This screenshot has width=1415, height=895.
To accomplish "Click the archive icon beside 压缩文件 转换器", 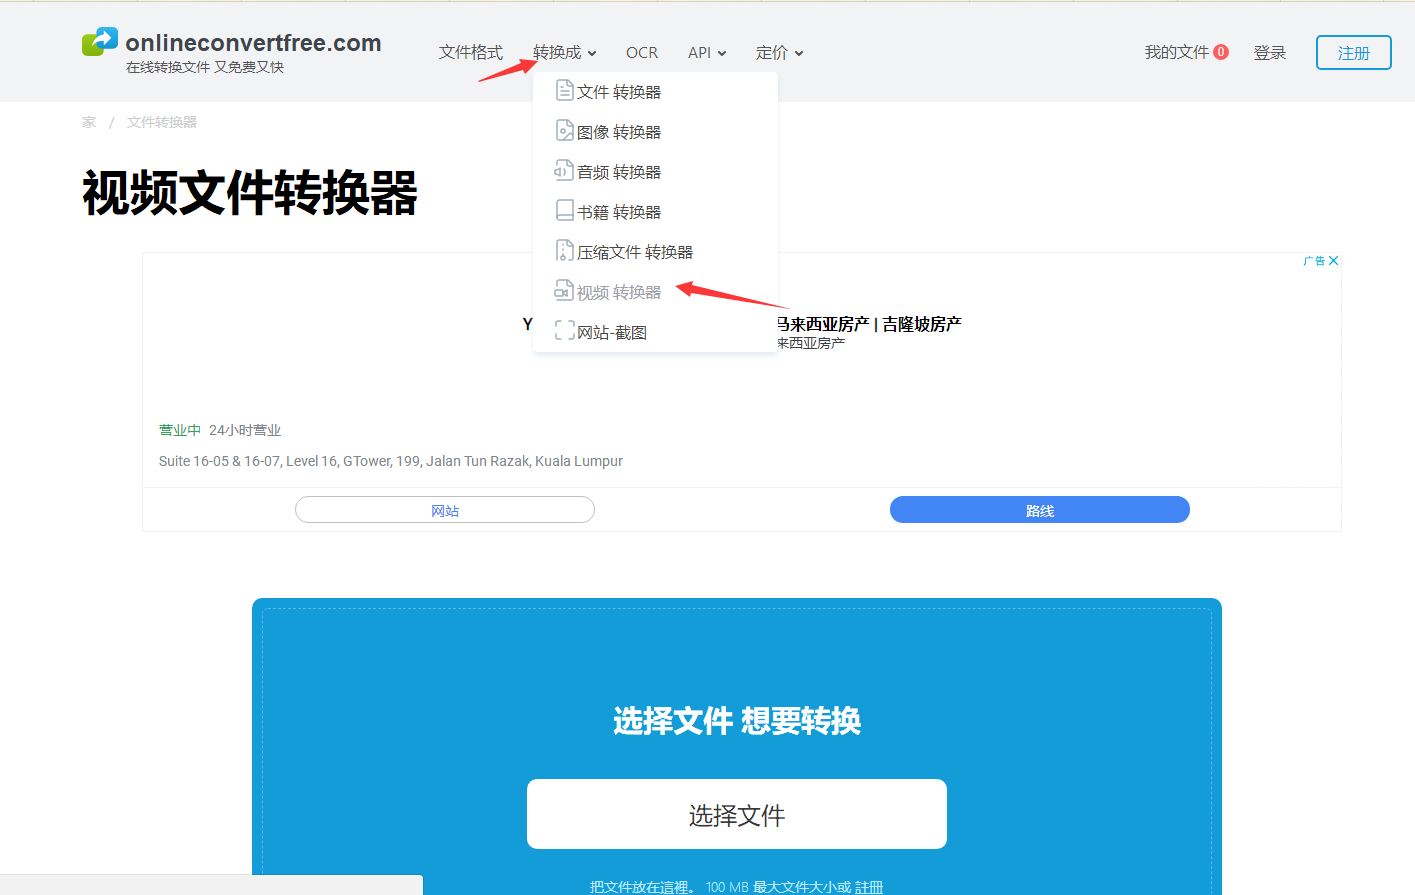I will pyautogui.click(x=564, y=251).
